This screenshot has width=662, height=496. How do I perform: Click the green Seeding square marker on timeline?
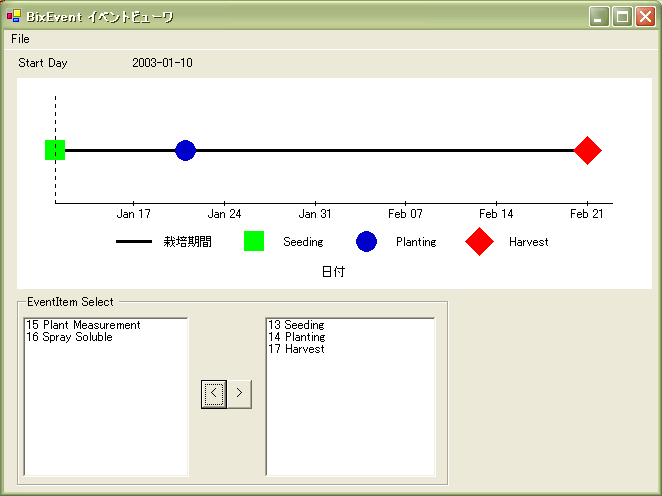55,150
